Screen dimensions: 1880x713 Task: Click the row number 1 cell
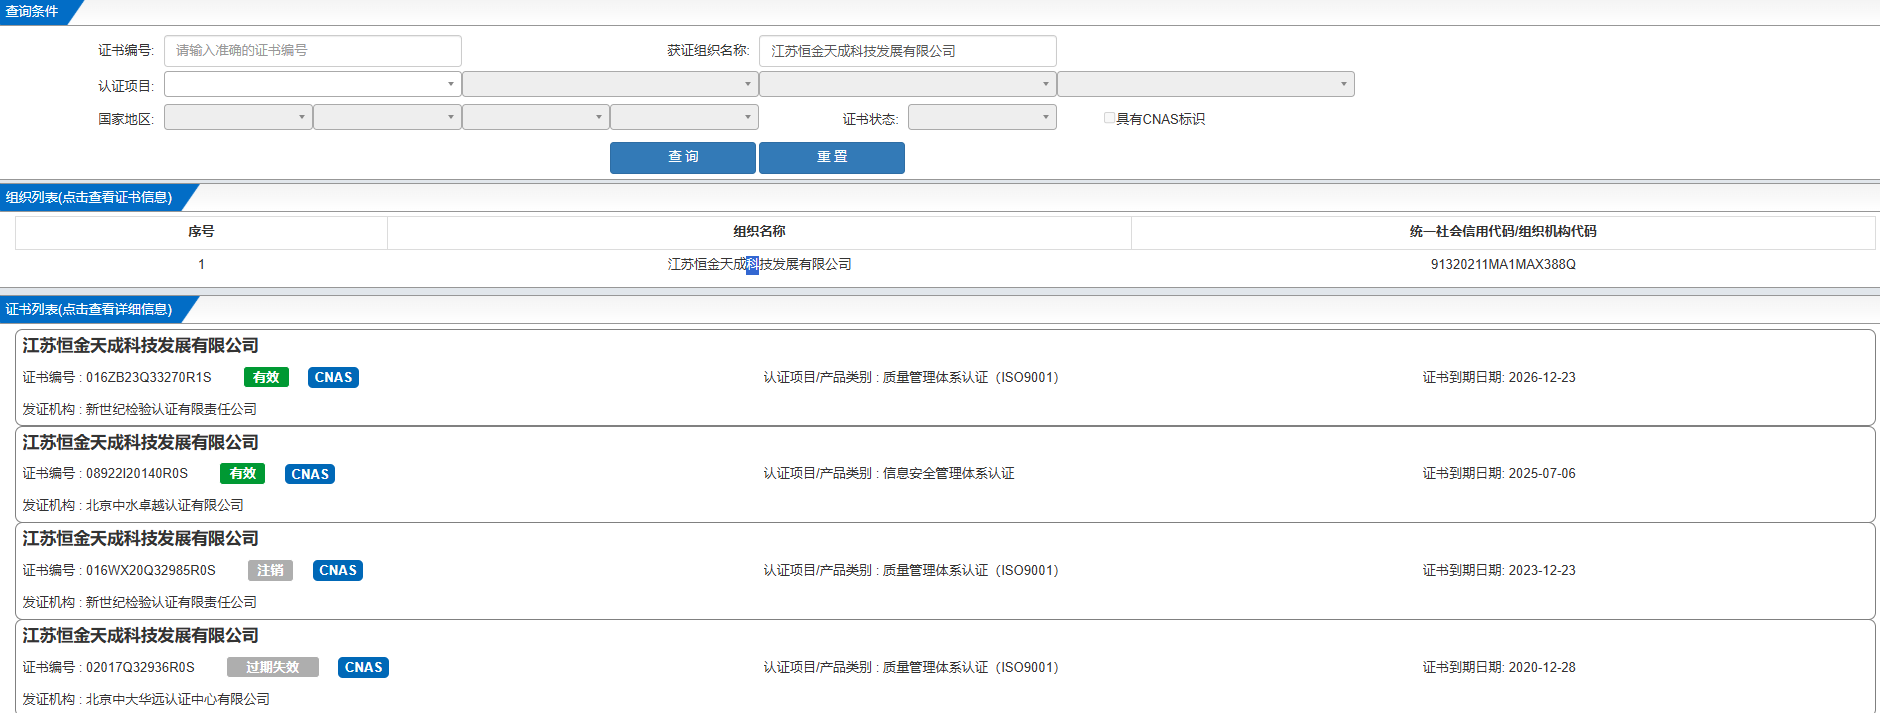pos(201,264)
